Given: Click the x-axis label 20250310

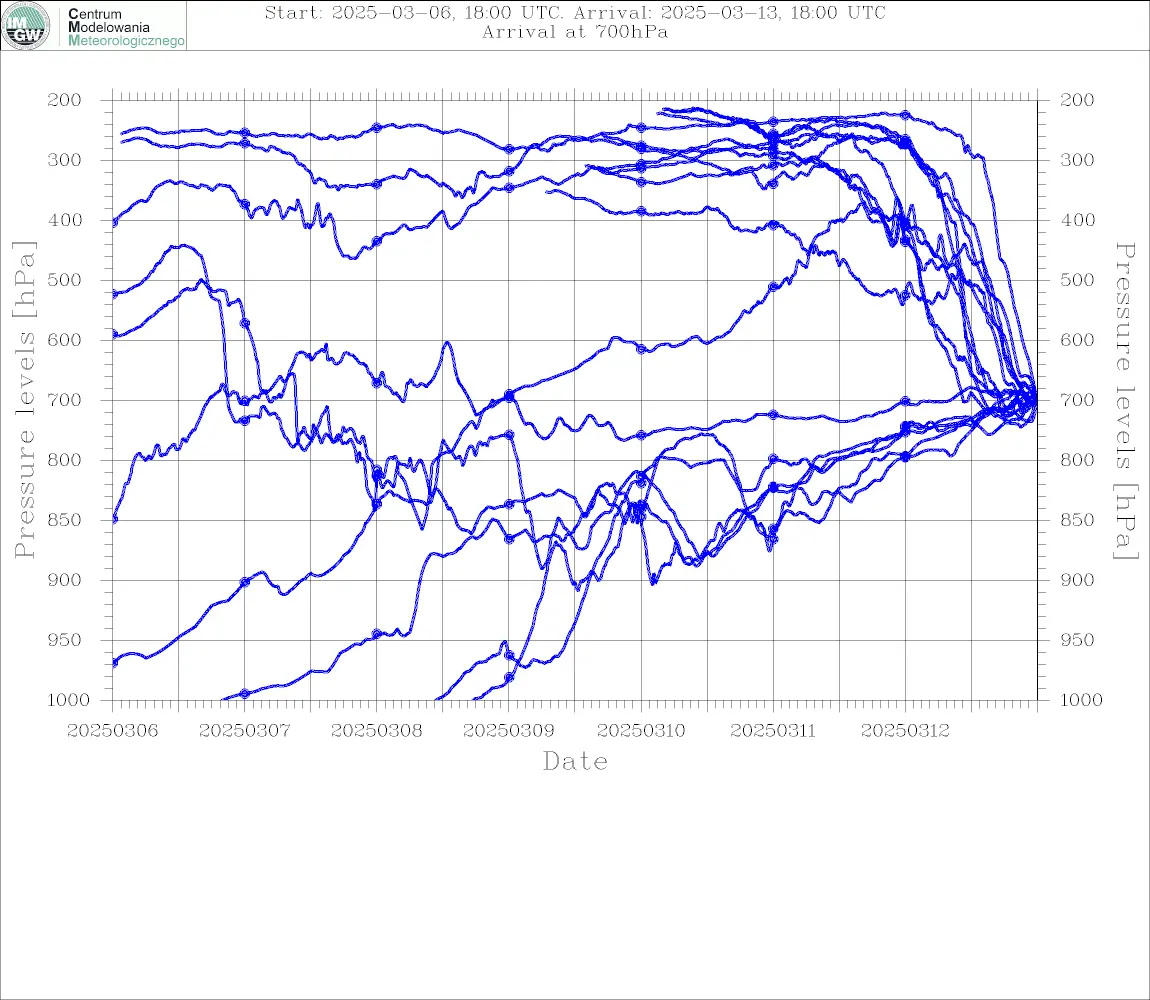Looking at the screenshot, I should click(x=641, y=731).
